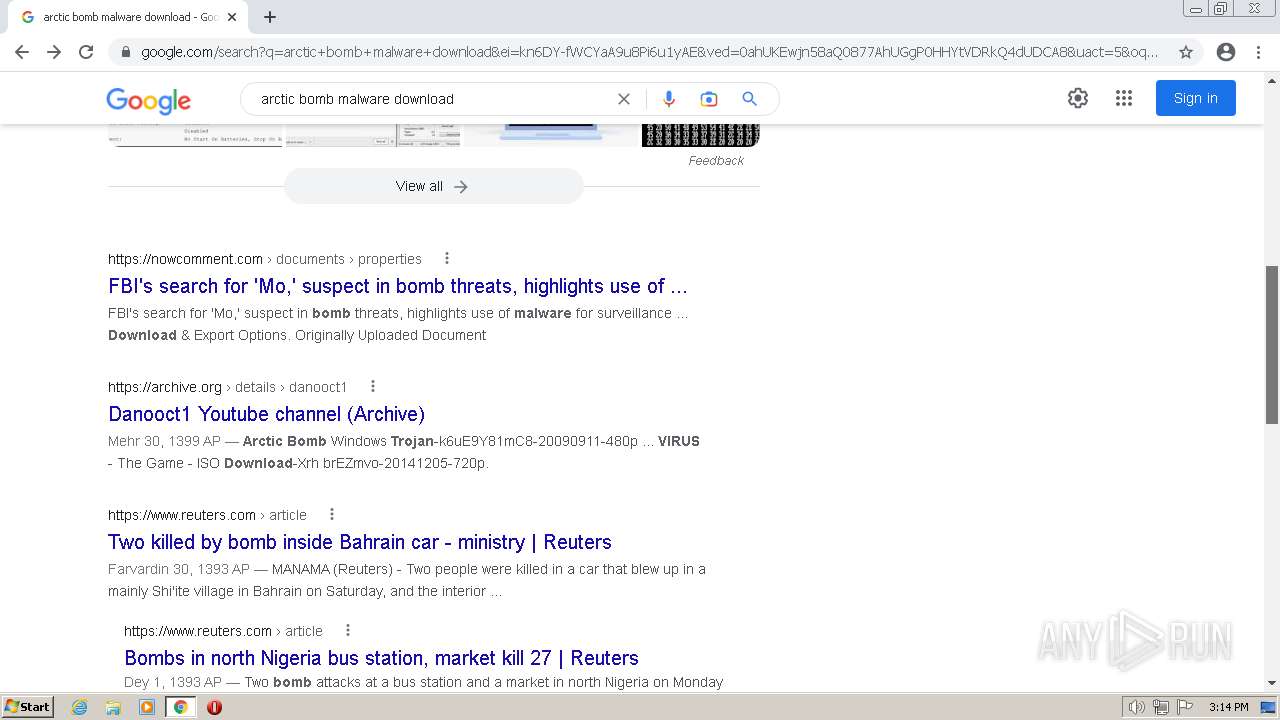Click the scrollbar down arrow
The image size is (1280, 720).
pos(1272,683)
